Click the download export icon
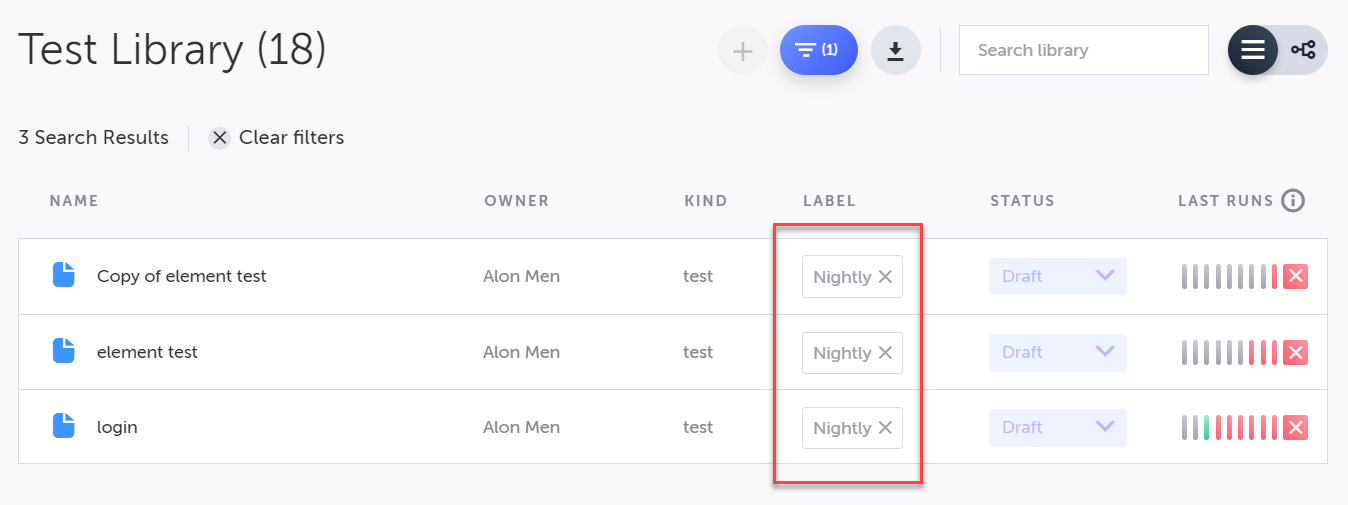 point(895,51)
